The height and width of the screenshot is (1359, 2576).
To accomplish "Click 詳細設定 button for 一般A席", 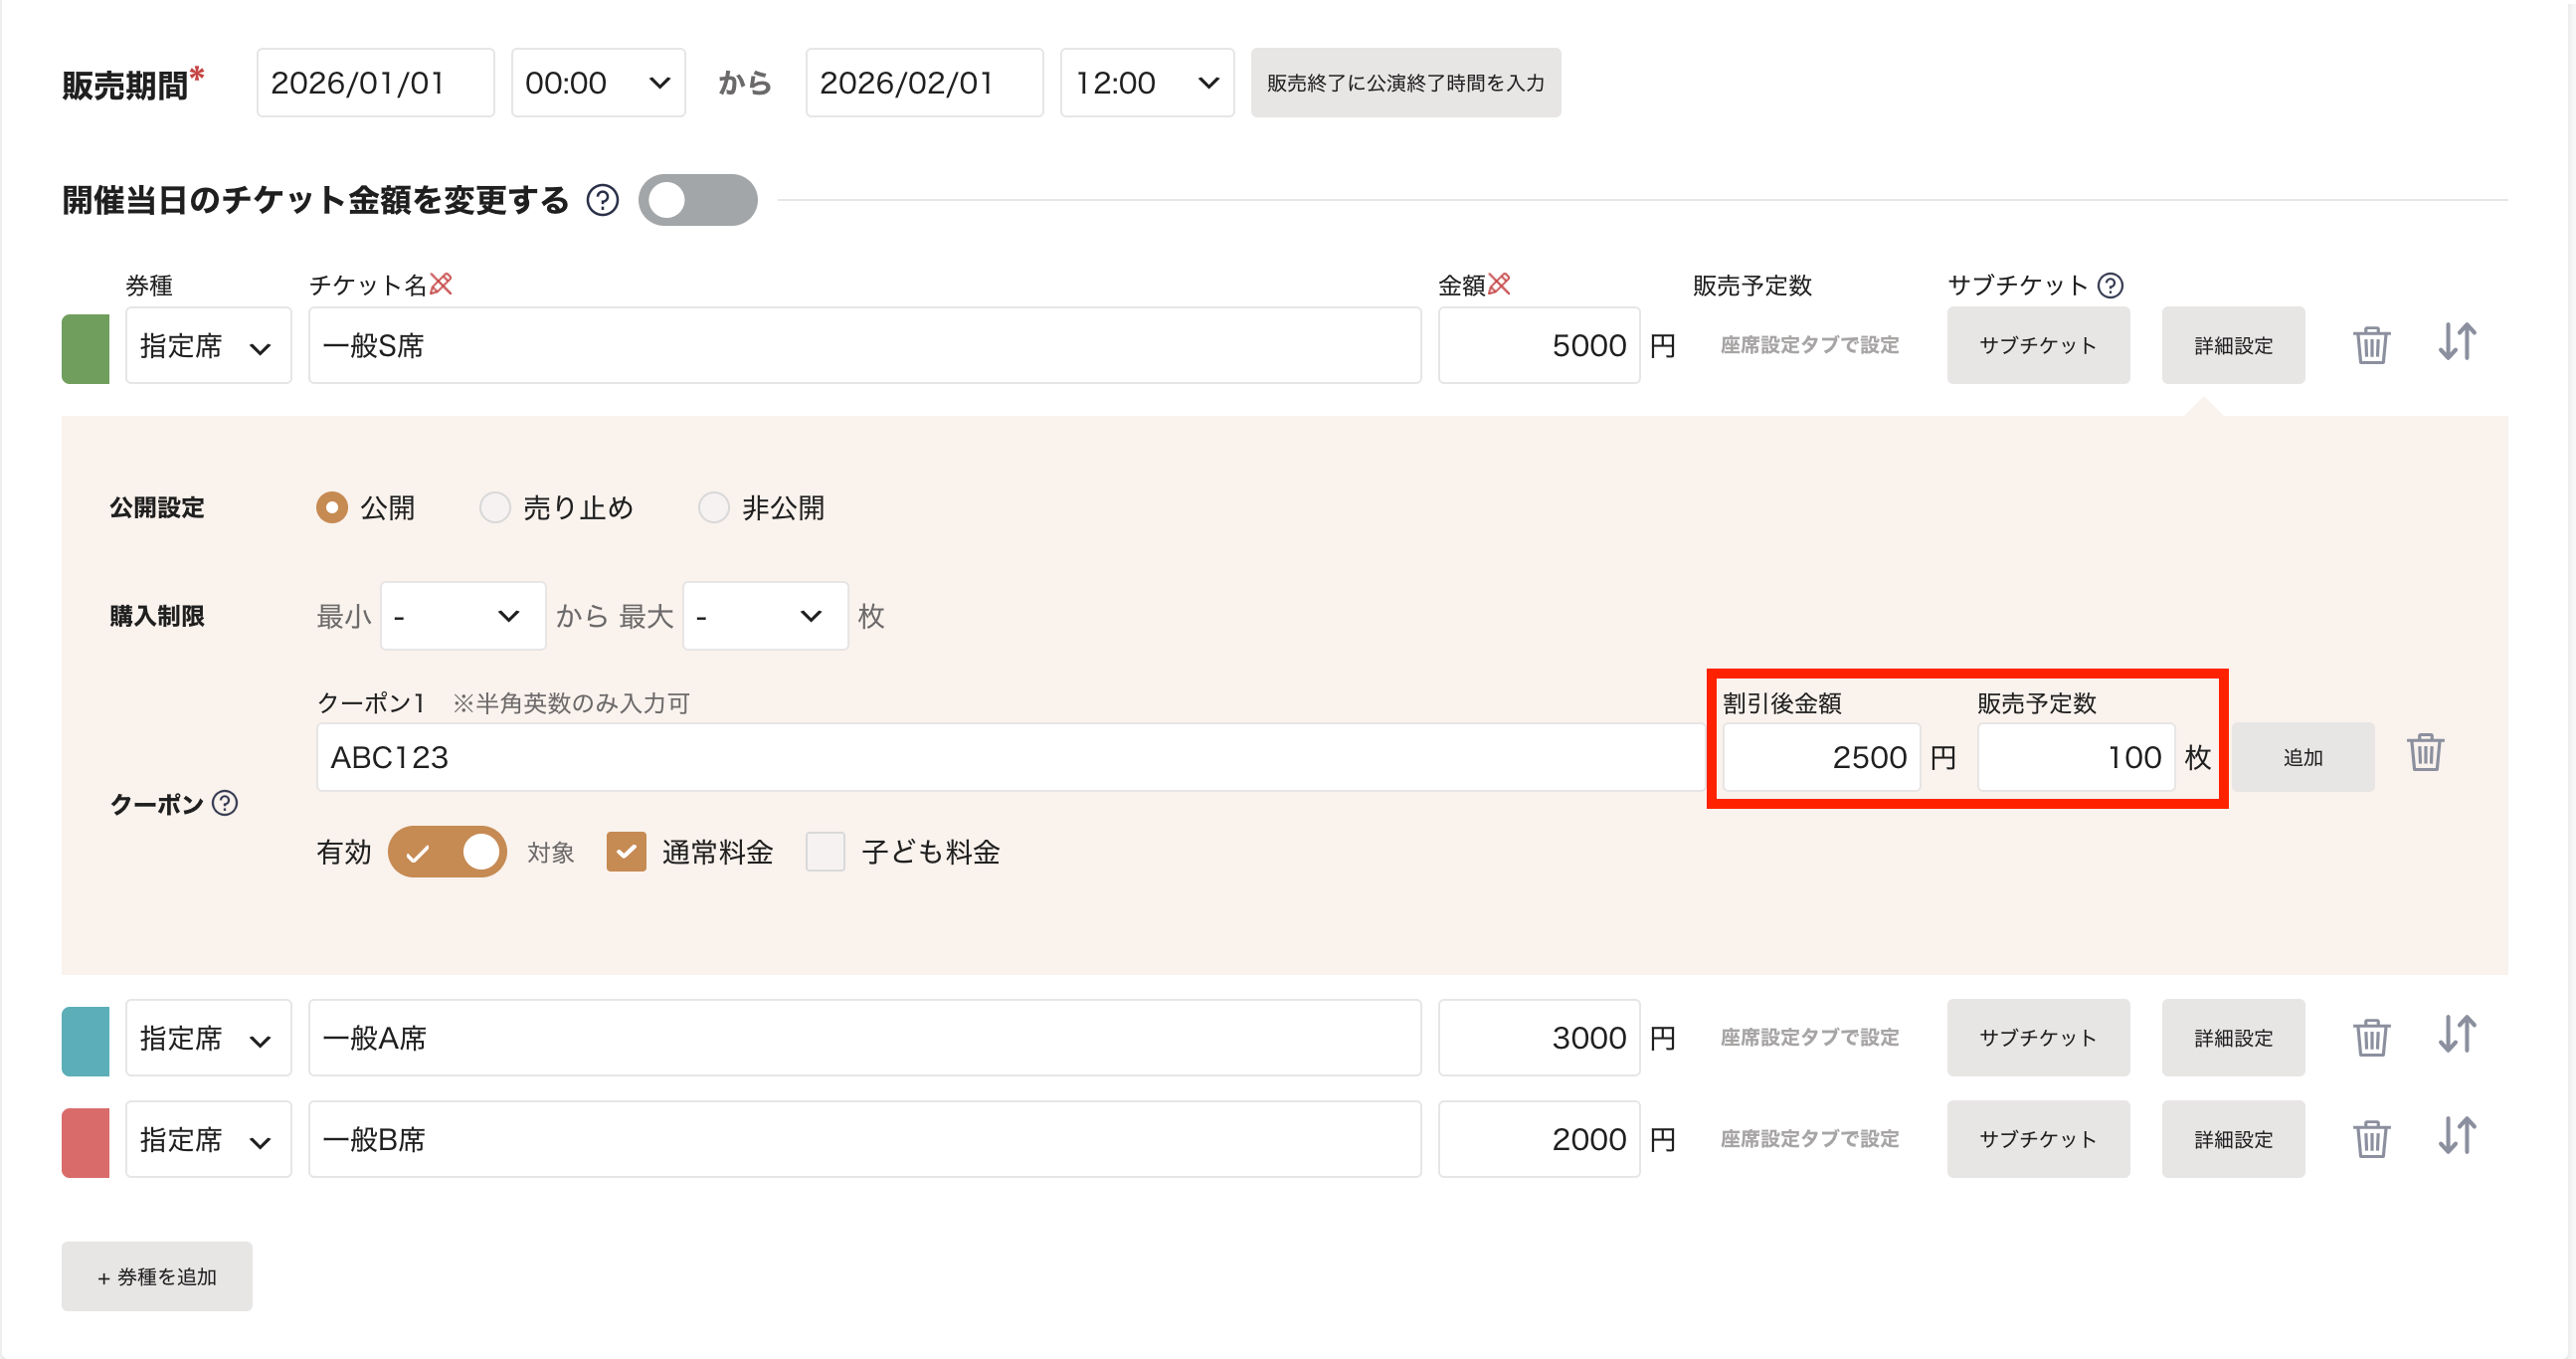I will (x=2232, y=1037).
